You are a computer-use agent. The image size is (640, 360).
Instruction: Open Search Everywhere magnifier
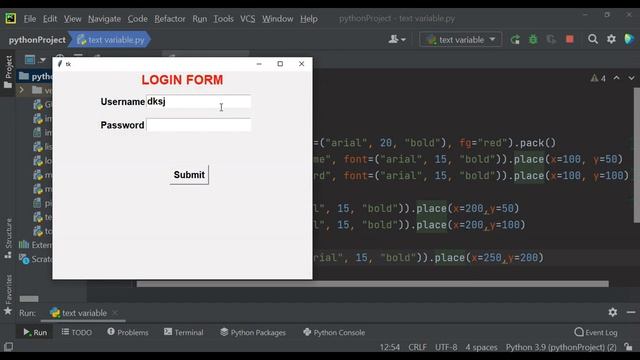[x=593, y=39]
